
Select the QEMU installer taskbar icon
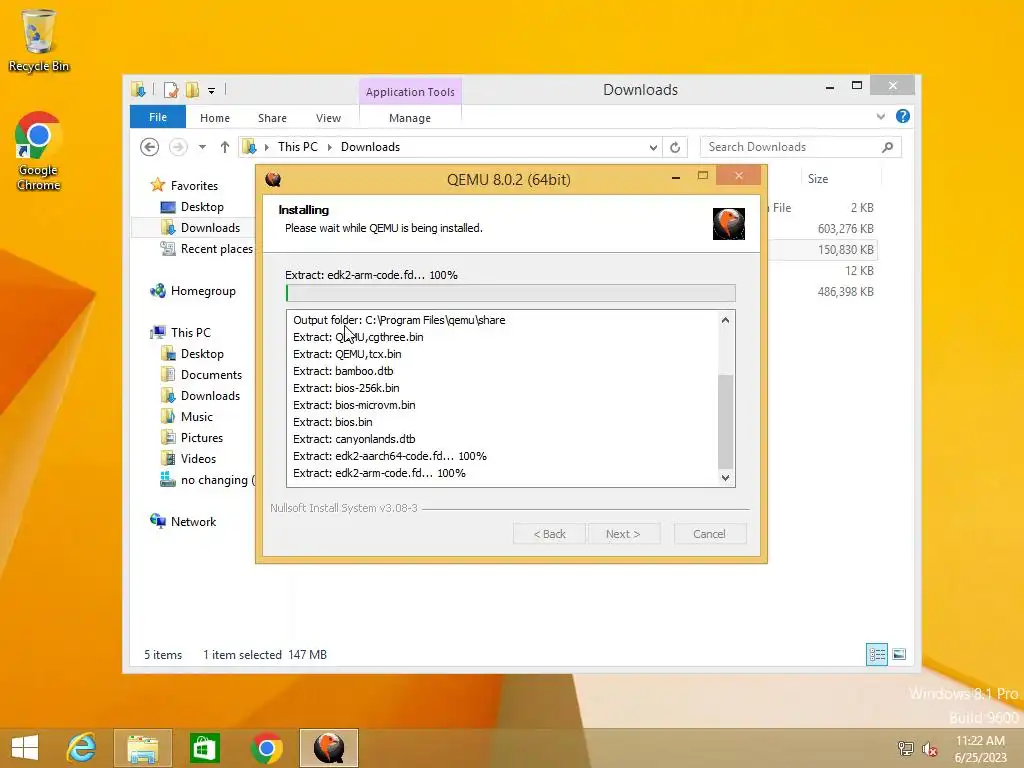328,748
